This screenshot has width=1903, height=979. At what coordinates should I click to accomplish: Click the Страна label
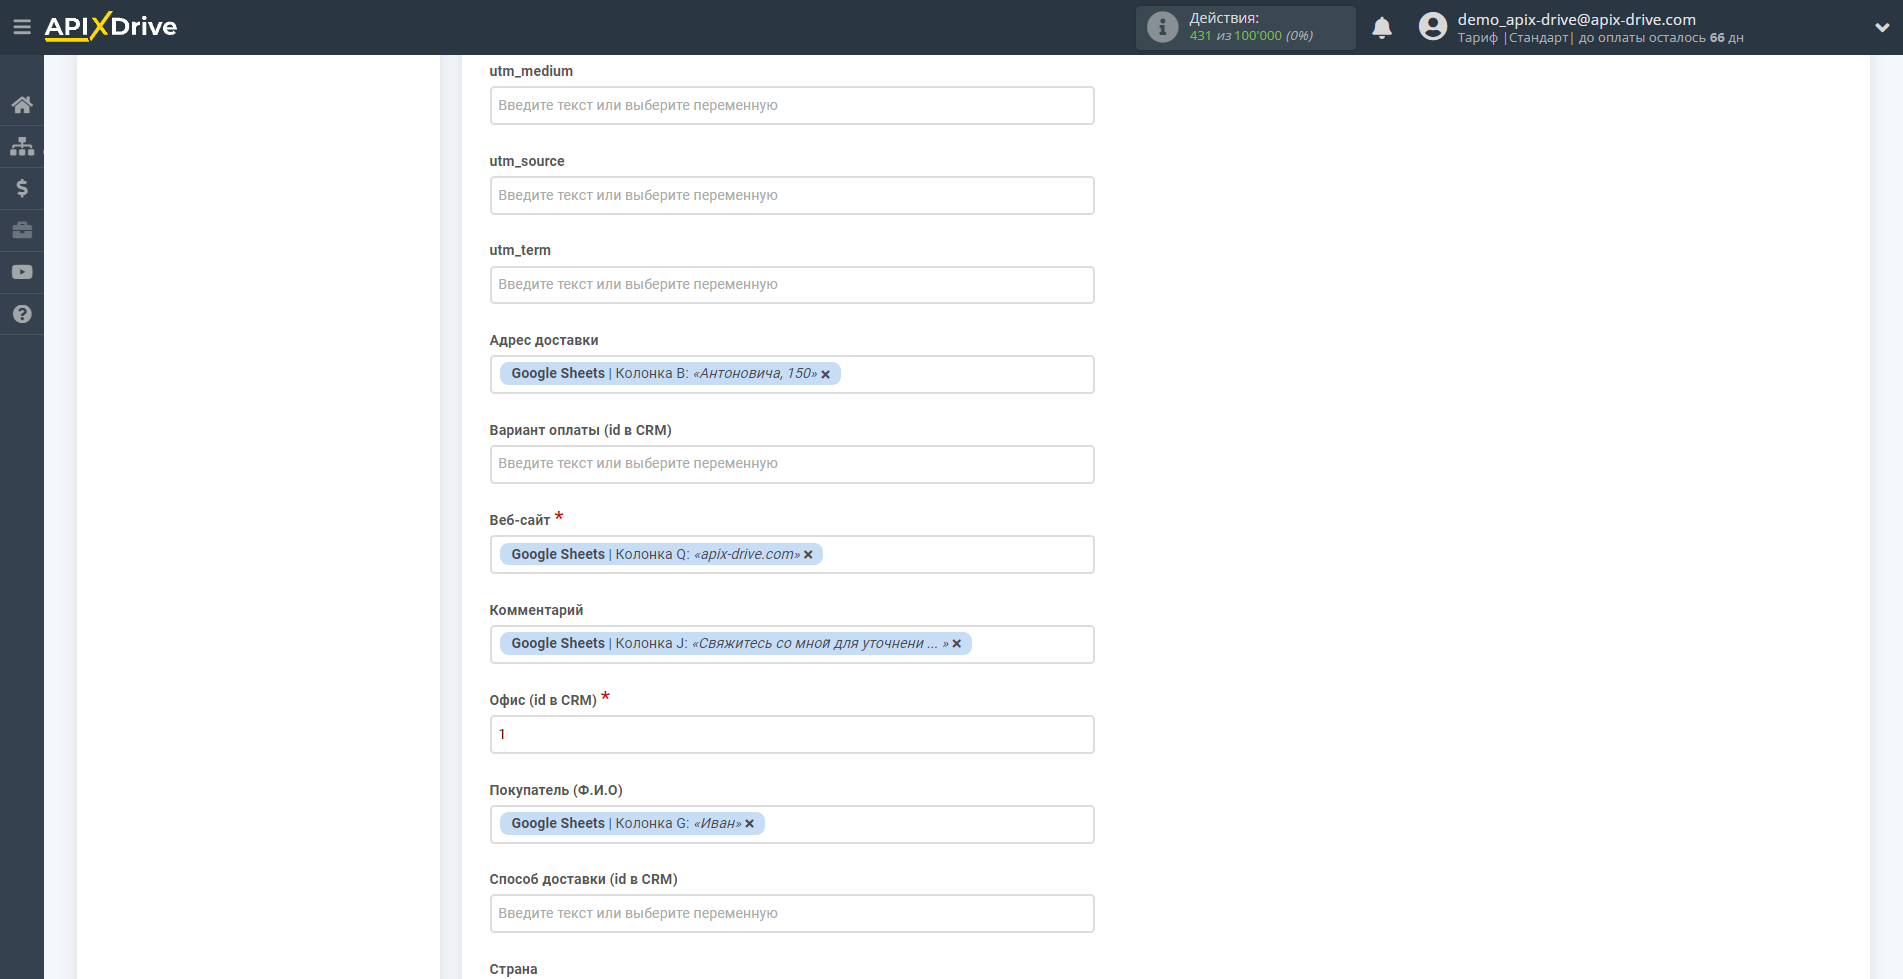[513, 969]
